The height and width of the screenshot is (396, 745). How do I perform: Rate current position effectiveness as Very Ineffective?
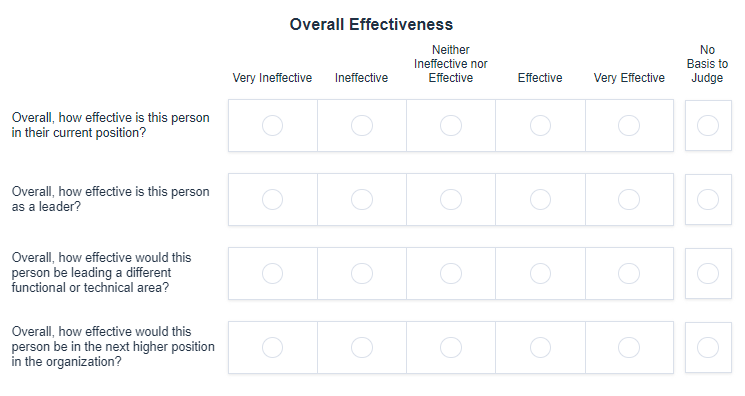272,126
